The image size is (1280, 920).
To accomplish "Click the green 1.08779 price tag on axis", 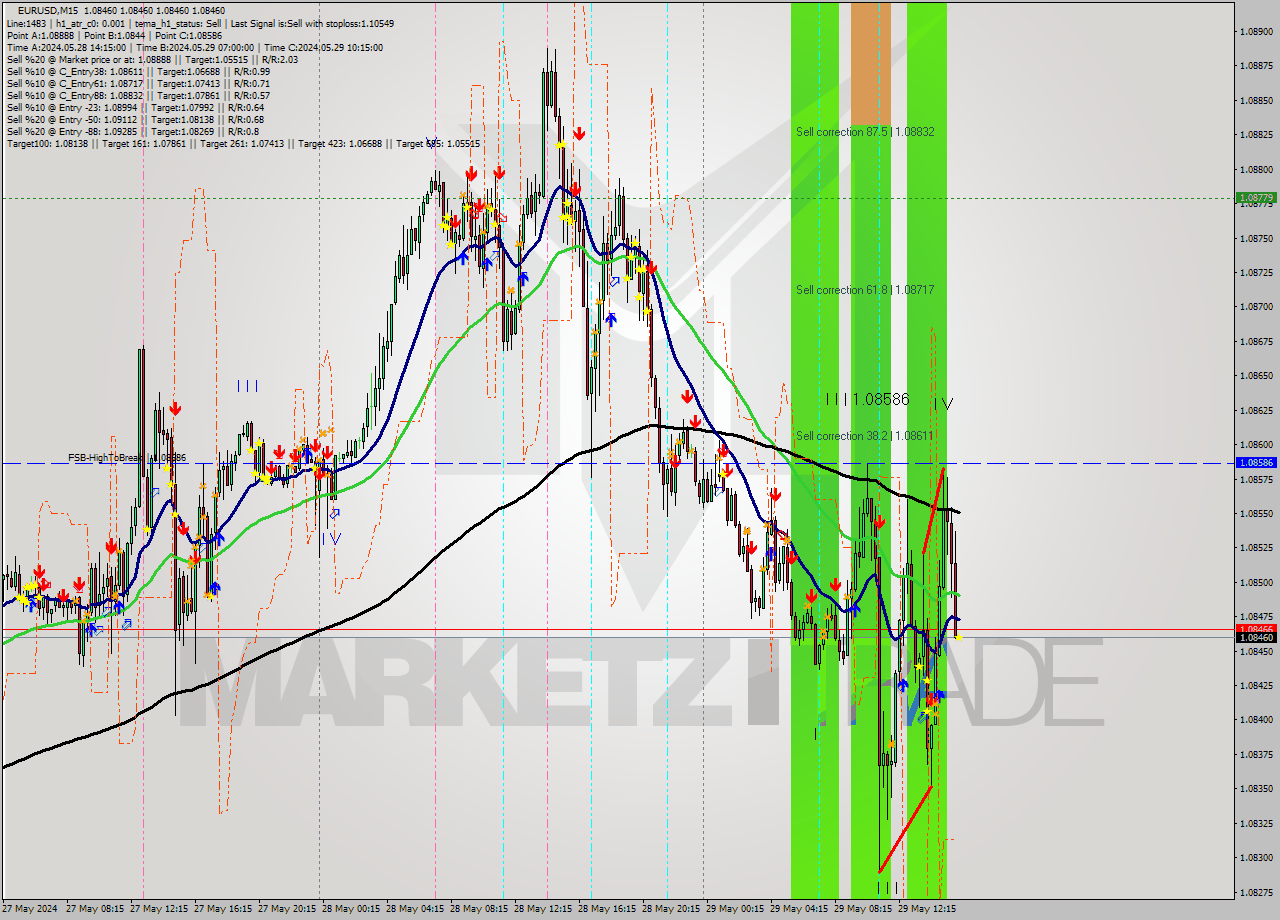I will 1255,198.
